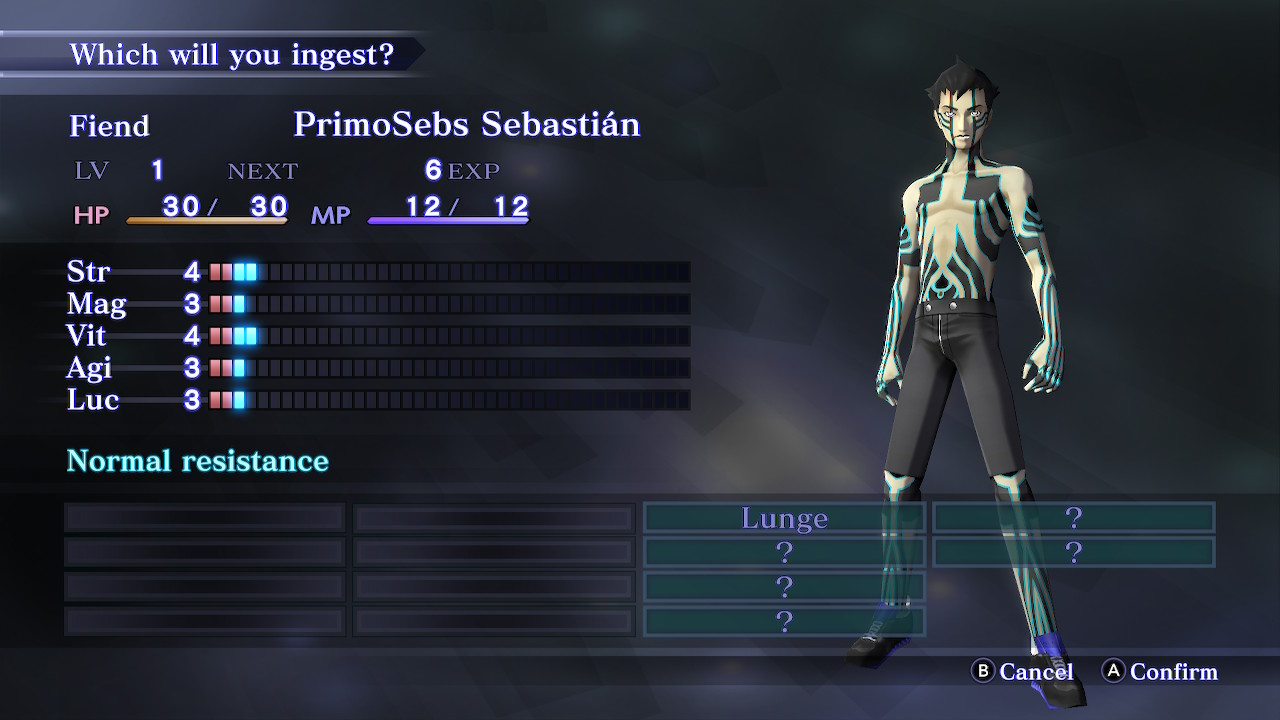Click the Fiend race label
Image resolution: width=1280 pixels, height=720 pixels.
(x=109, y=126)
